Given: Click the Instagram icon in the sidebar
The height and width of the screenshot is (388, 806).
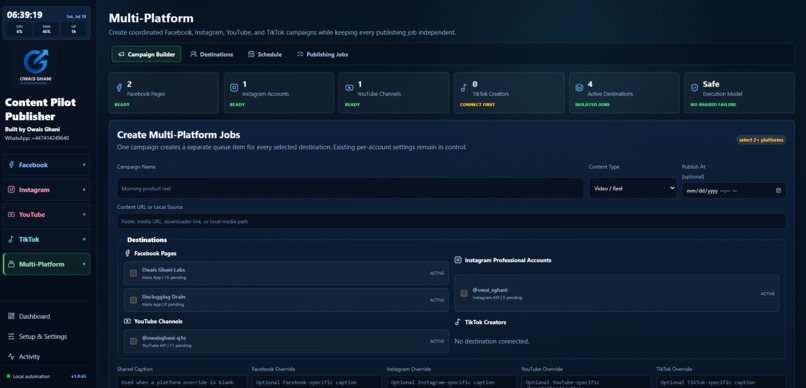Looking at the screenshot, I should click(11, 190).
